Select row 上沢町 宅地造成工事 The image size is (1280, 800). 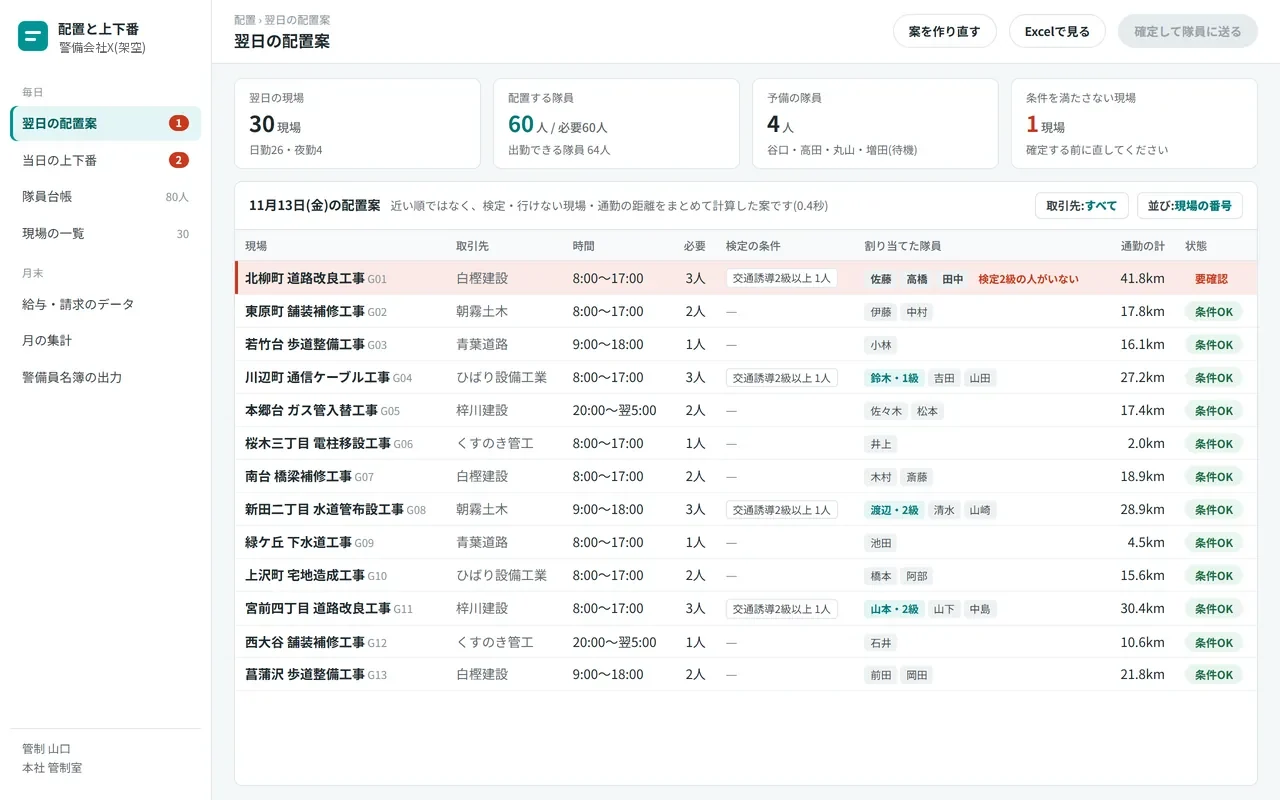tap(746, 575)
